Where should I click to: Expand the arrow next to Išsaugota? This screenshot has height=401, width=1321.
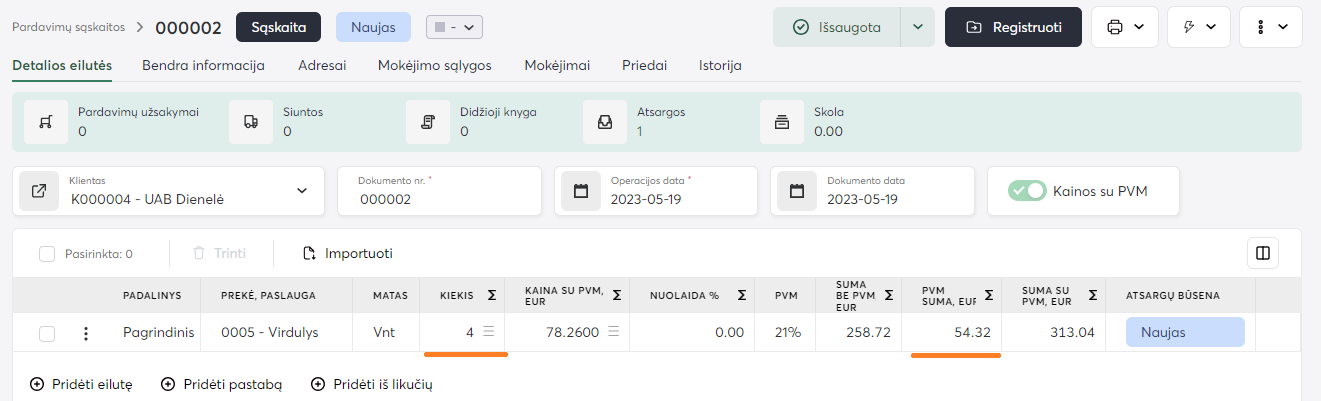click(917, 27)
